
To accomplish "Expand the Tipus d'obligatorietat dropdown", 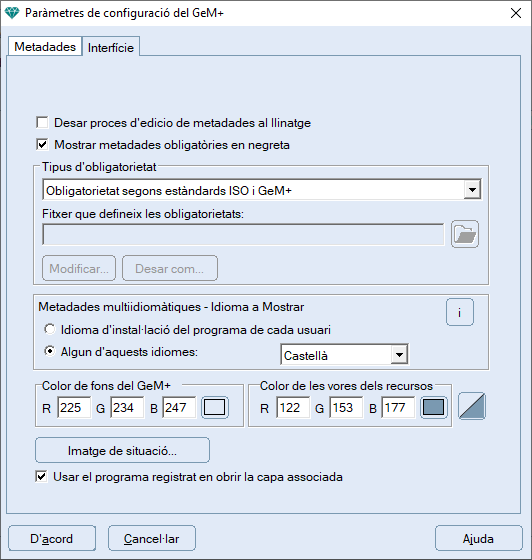I will [x=472, y=190].
